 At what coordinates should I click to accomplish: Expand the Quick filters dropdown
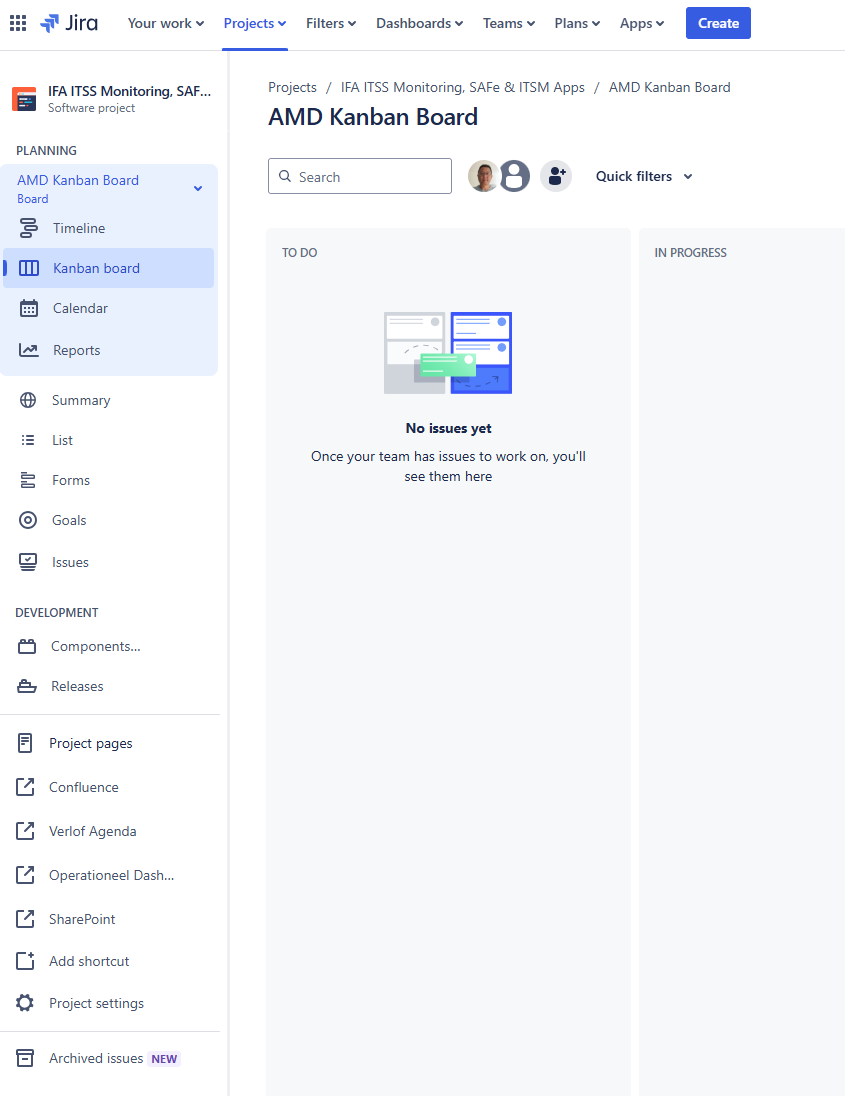[643, 176]
